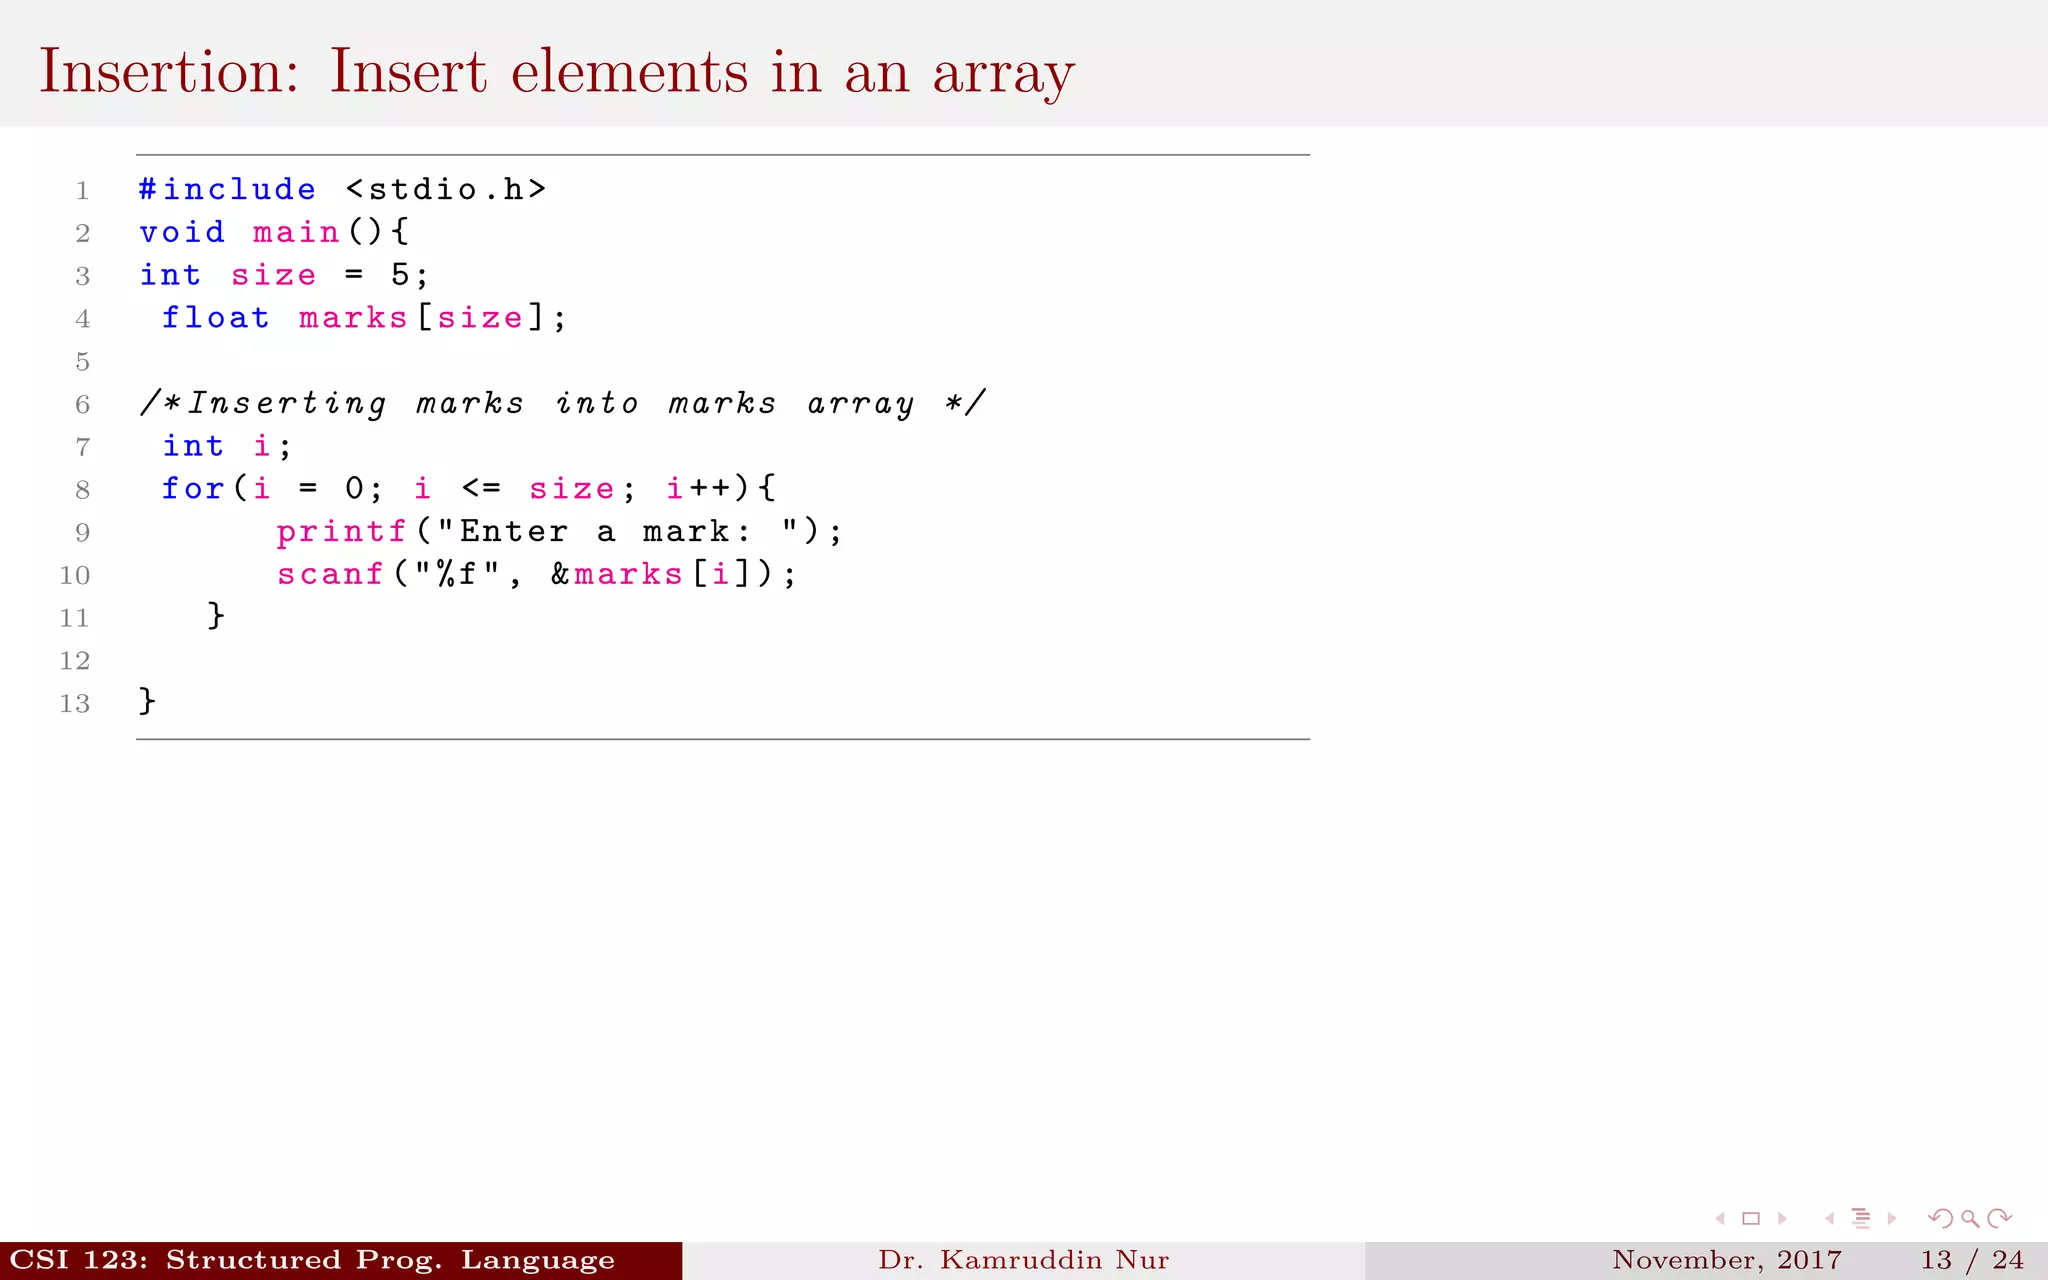Click footer 'CSI 123: Structured Prog. Language'
Screen dimensions: 2048x1280
[x=312, y=1260]
